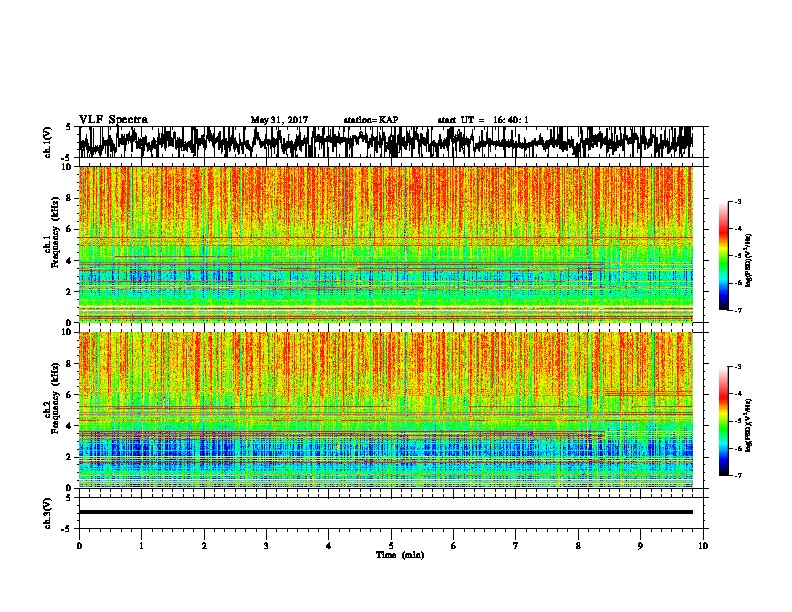Screen dimensions: 792x612
Task: Click the ch.2 color scale bar
Action: pyautogui.click(x=723, y=421)
